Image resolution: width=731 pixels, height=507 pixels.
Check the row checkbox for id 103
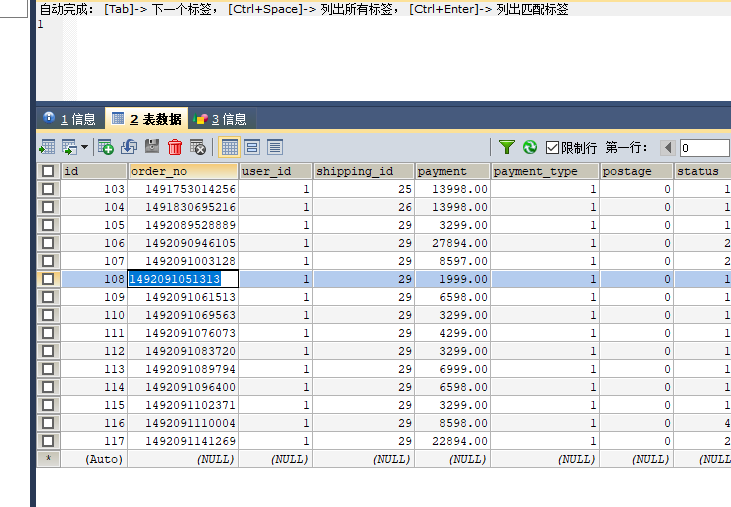tap(48, 189)
